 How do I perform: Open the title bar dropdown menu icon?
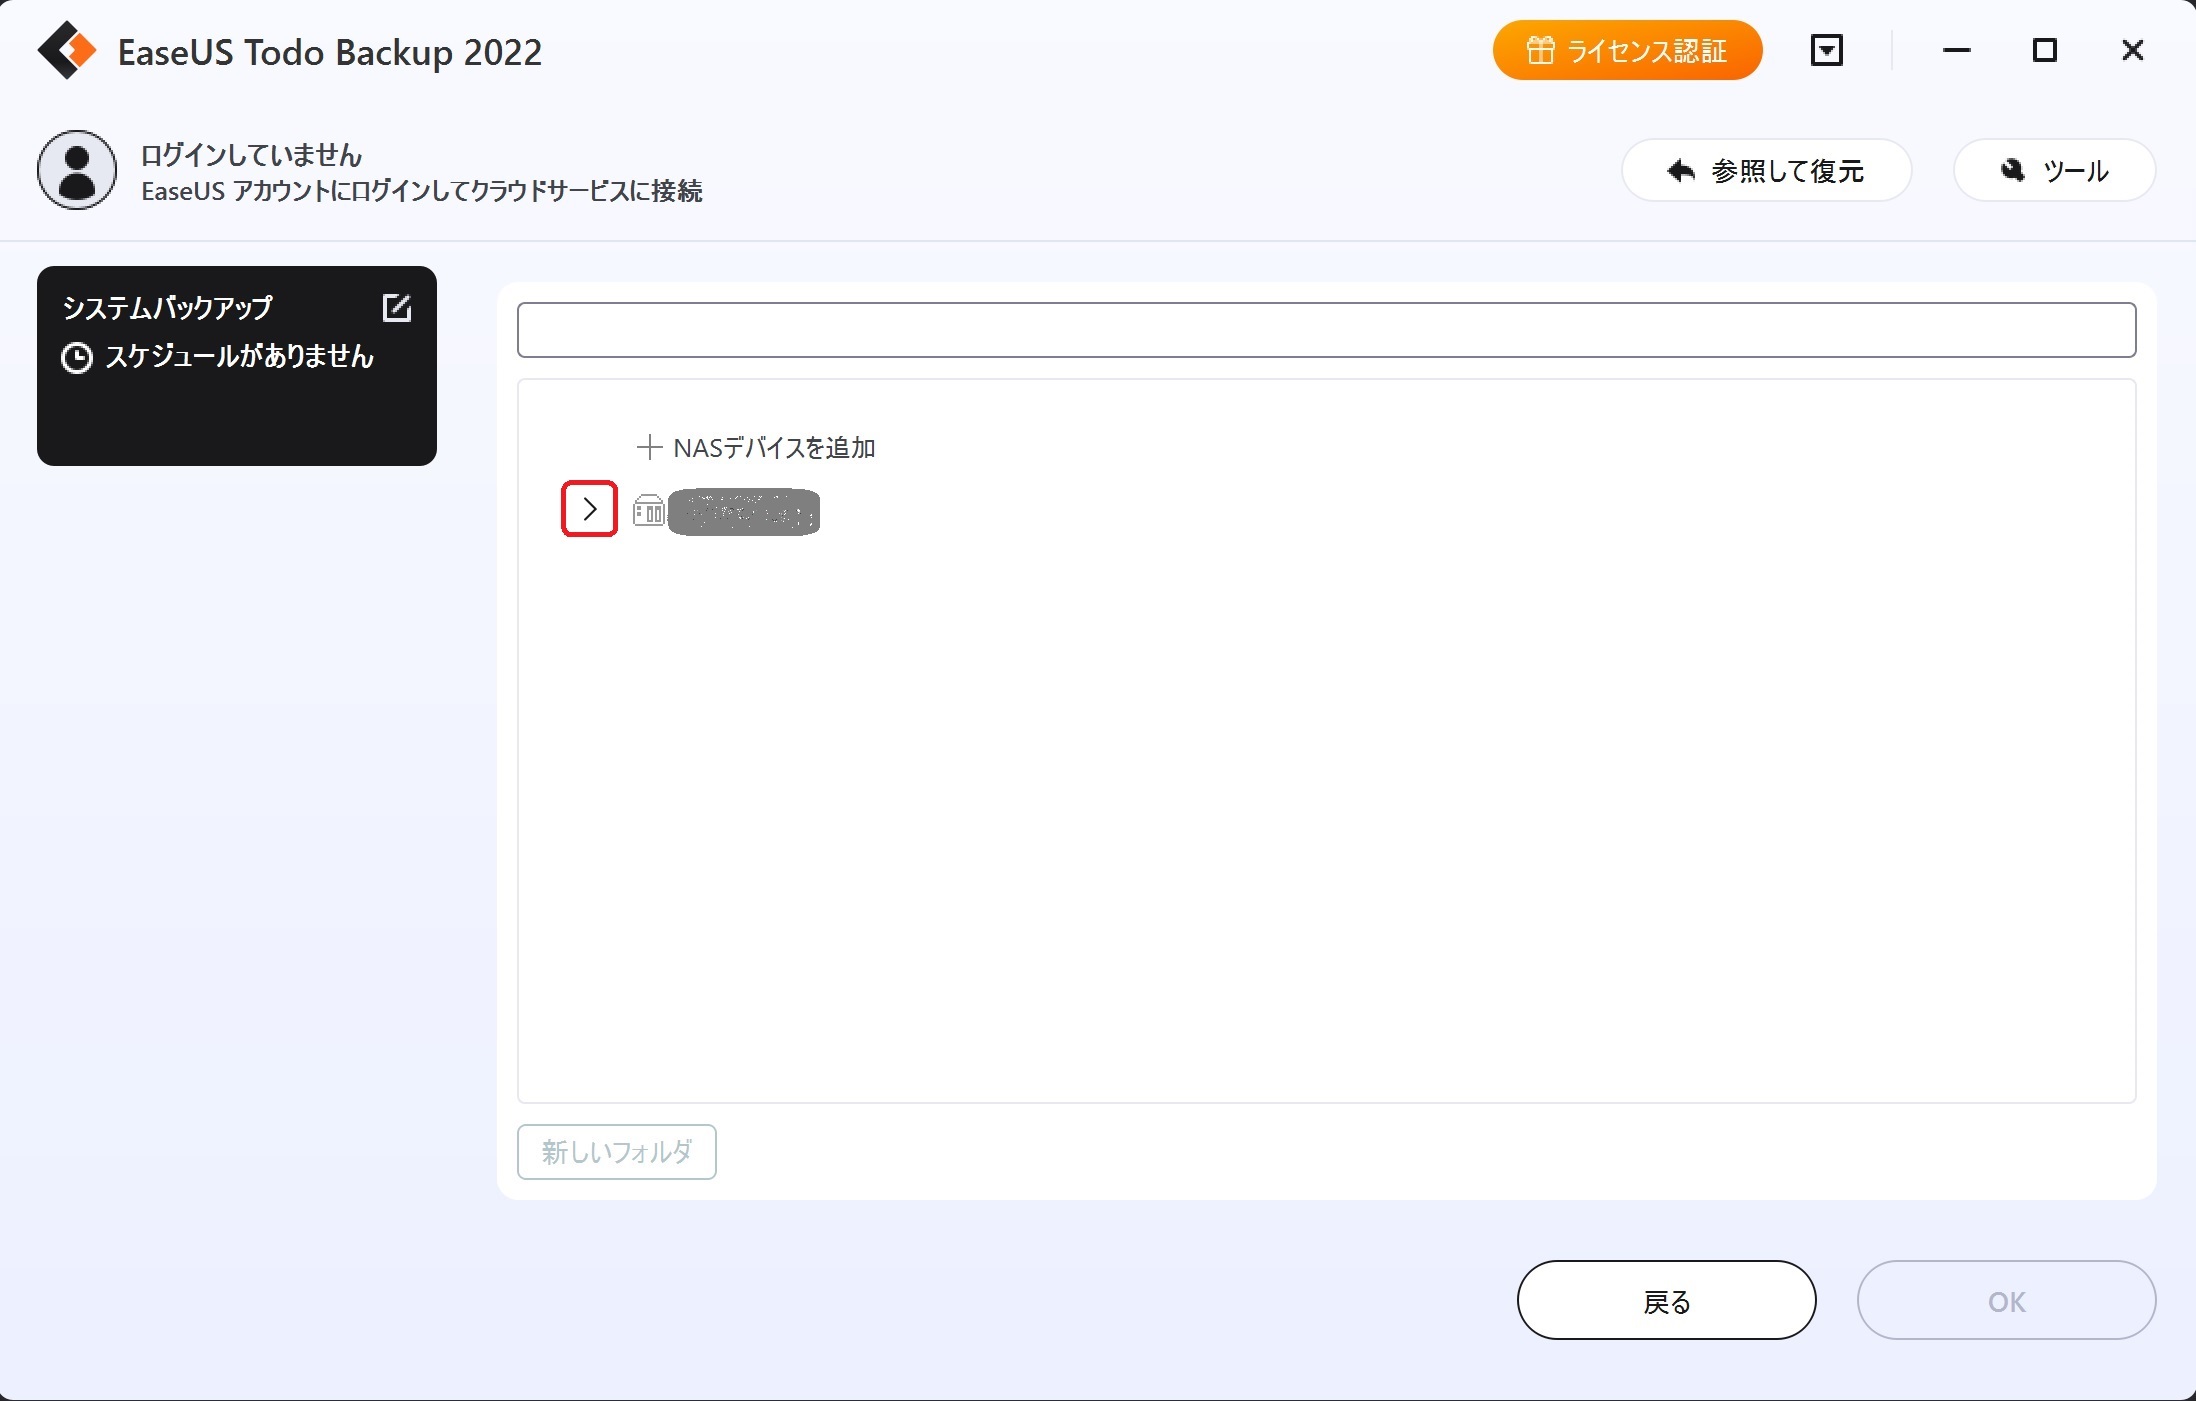(x=1826, y=50)
